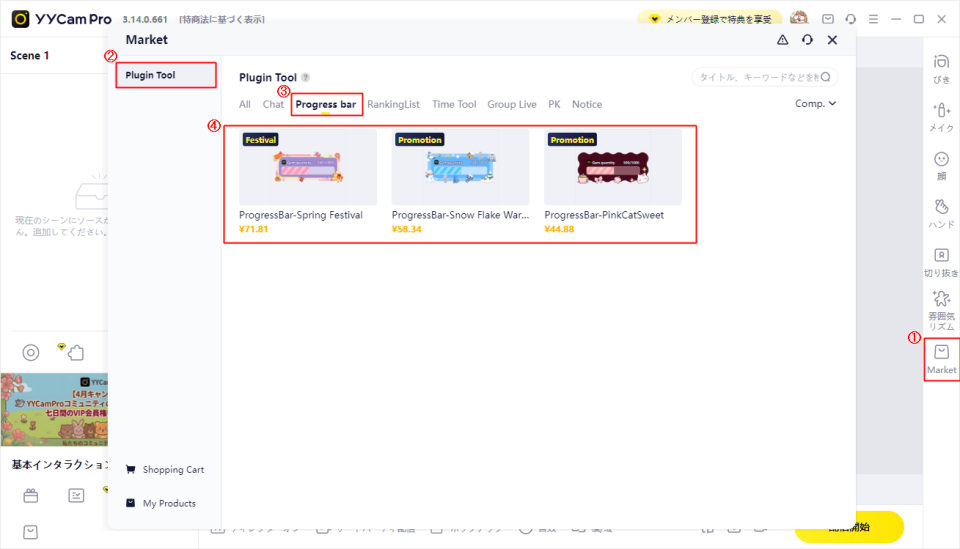The height and width of the screenshot is (549, 960).
Task: Click the help question mark beside Plugin Tool
Action: [306, 77]
